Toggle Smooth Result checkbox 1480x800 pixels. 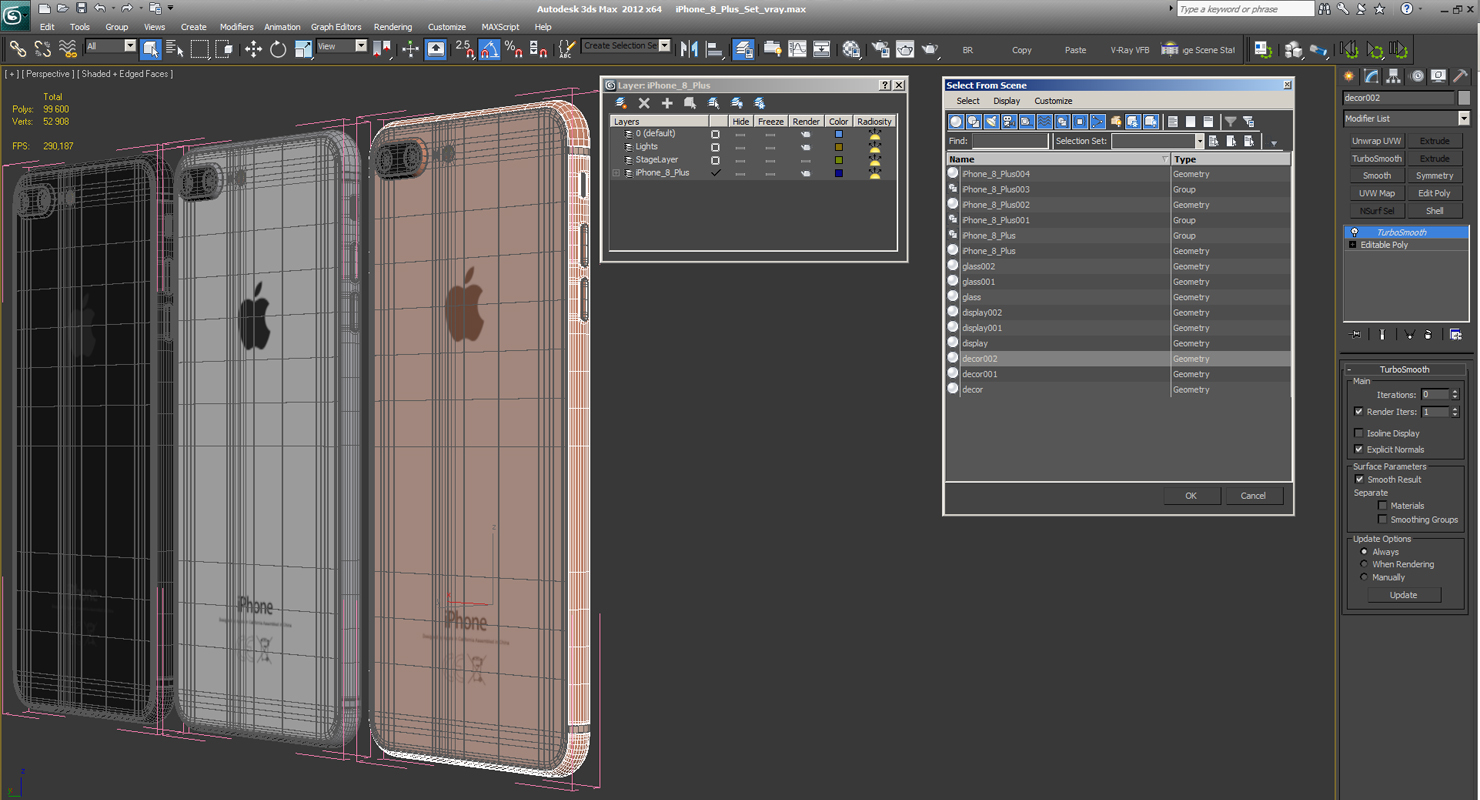pos(1359,480)
